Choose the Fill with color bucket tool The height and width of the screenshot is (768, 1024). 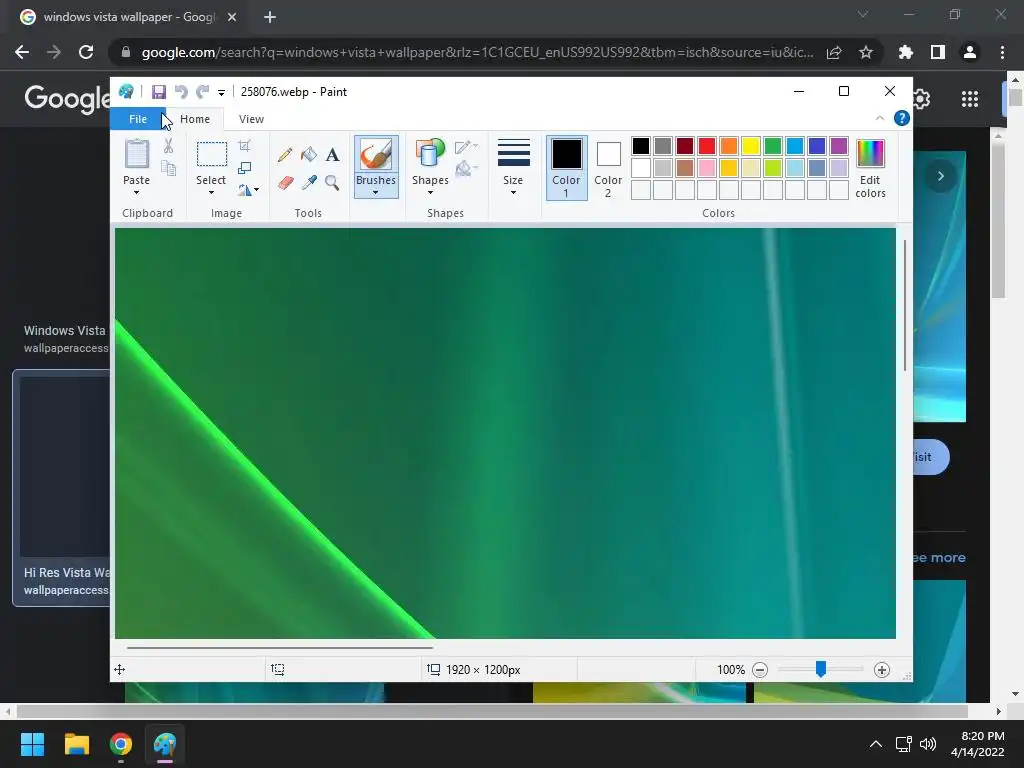[x=309, y=155]
